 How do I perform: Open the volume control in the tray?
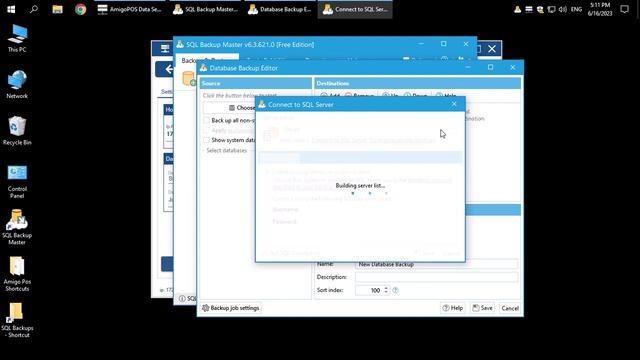562,9
